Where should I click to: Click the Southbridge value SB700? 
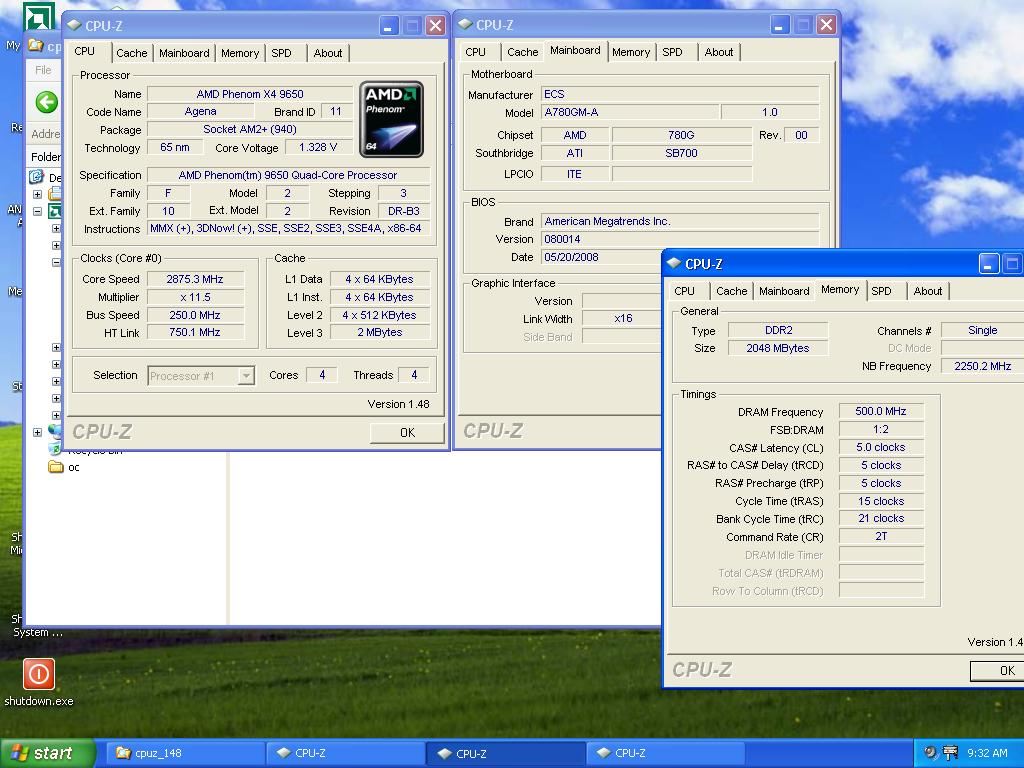pos(681,153)
